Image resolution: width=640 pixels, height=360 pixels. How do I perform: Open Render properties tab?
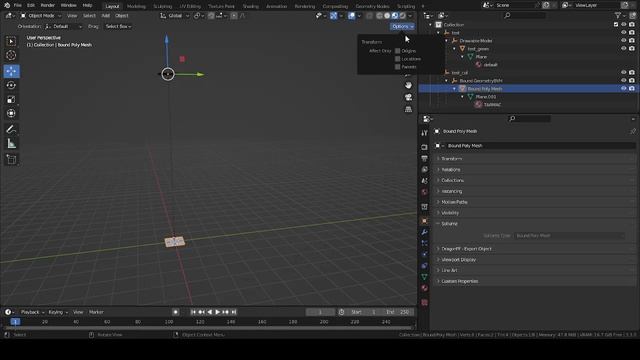(424, 147)
